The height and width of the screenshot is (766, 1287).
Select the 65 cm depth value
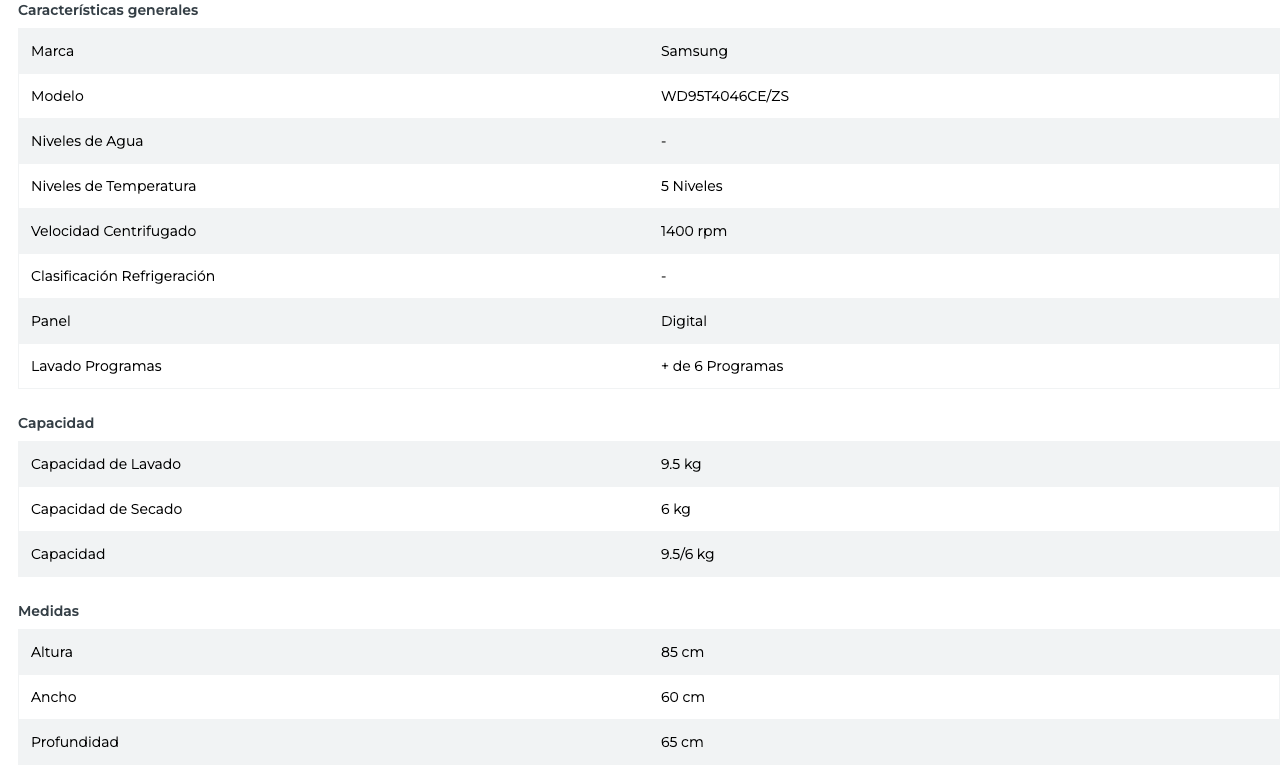tap(682, 742)
